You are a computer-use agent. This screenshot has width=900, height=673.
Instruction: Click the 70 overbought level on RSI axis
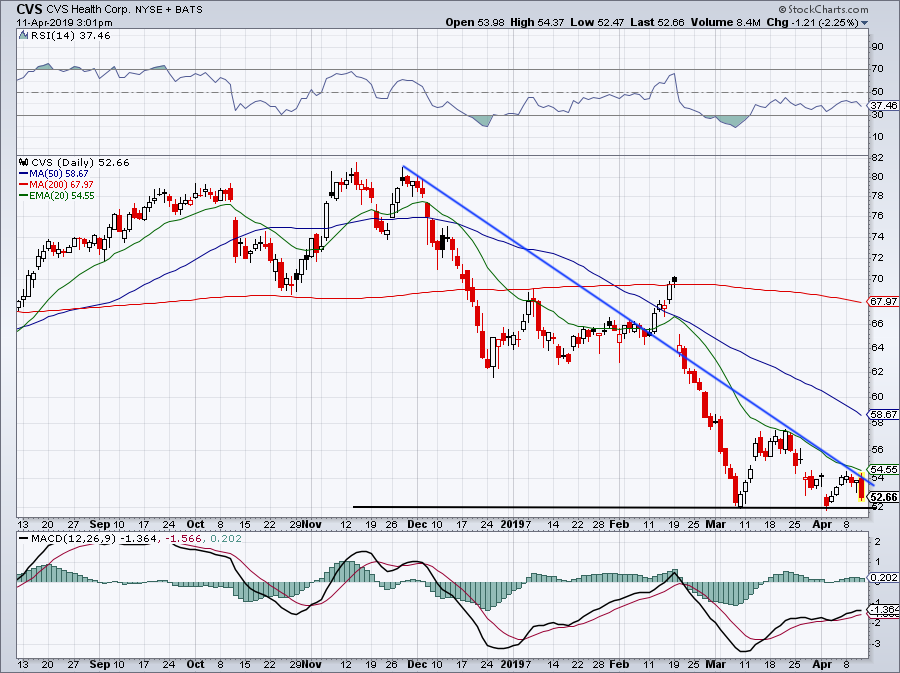click(x=877, y=69)
